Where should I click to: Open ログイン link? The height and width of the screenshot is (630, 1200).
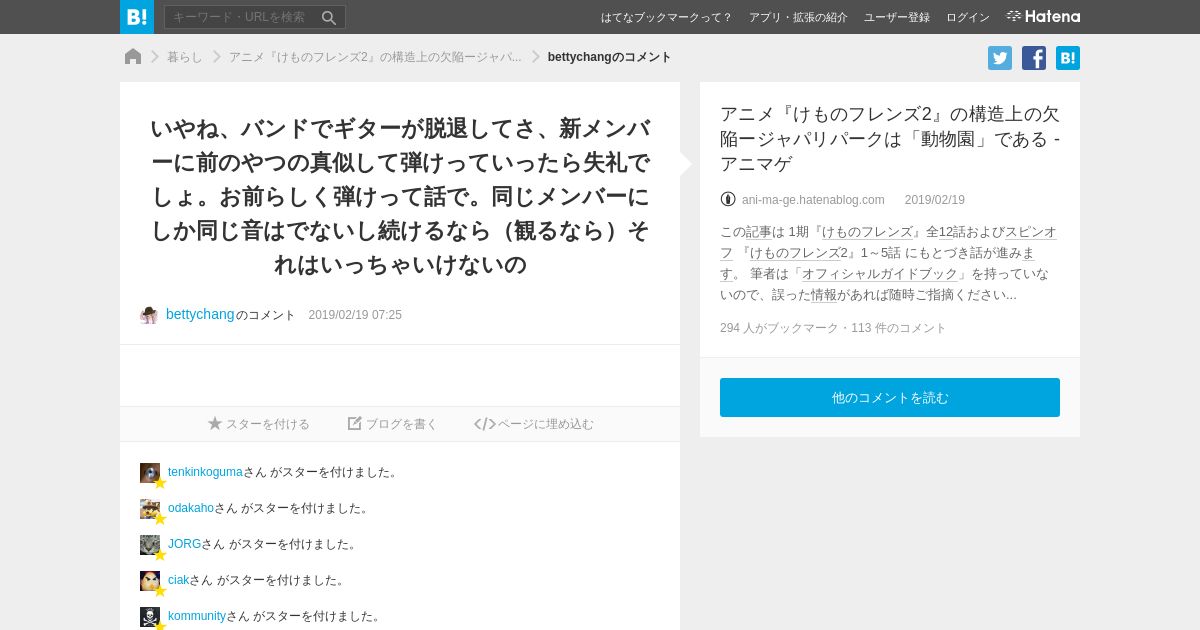click(968, 17)
